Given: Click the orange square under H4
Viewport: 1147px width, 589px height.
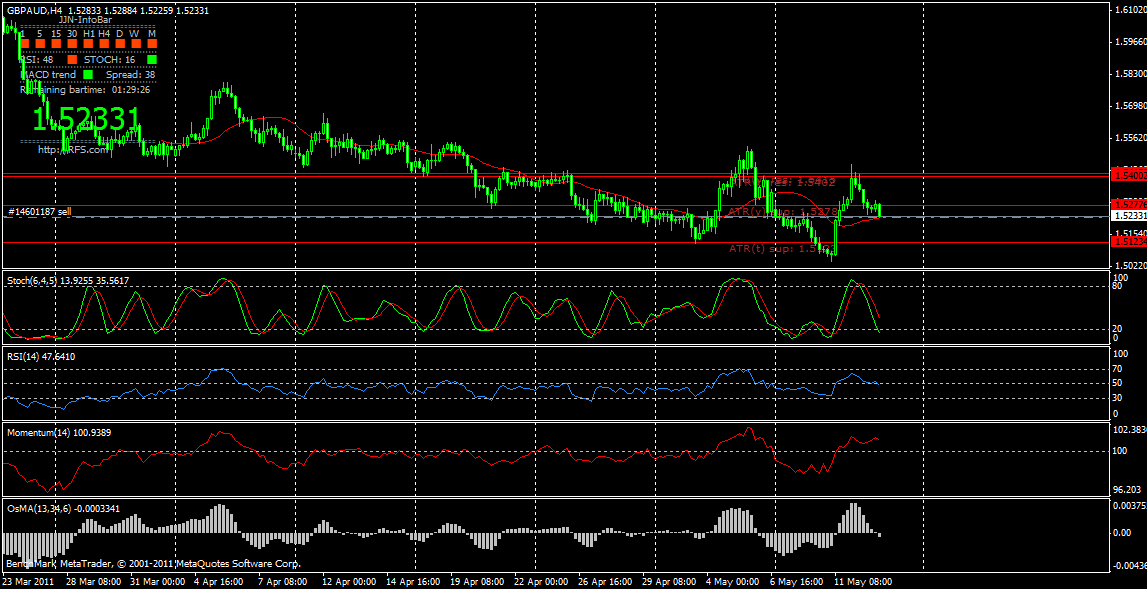Looking at the screenshot, I should point(104,45).
